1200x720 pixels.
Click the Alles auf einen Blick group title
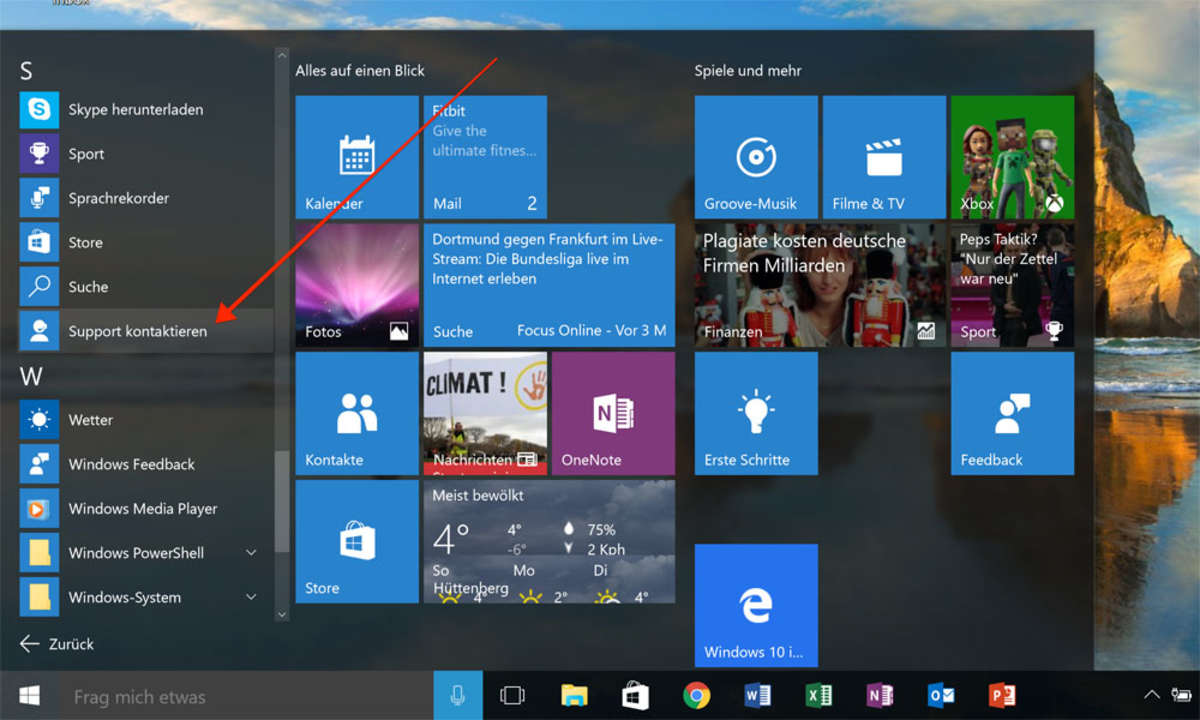pos(360,71)
